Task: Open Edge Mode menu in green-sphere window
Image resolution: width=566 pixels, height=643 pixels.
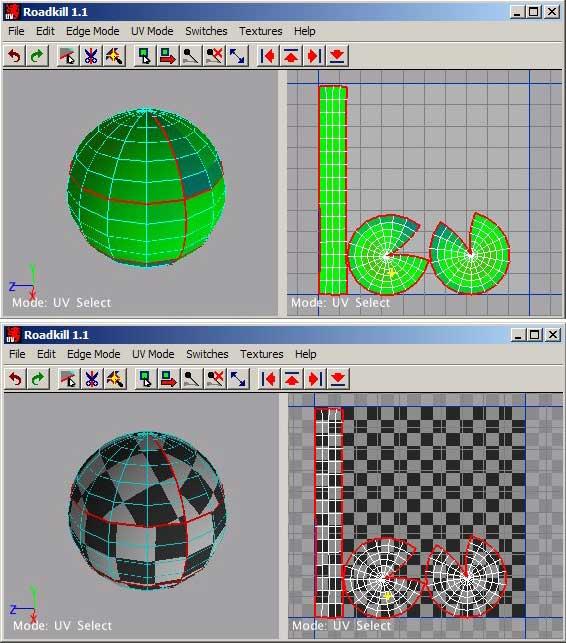Action: (93, 31)
